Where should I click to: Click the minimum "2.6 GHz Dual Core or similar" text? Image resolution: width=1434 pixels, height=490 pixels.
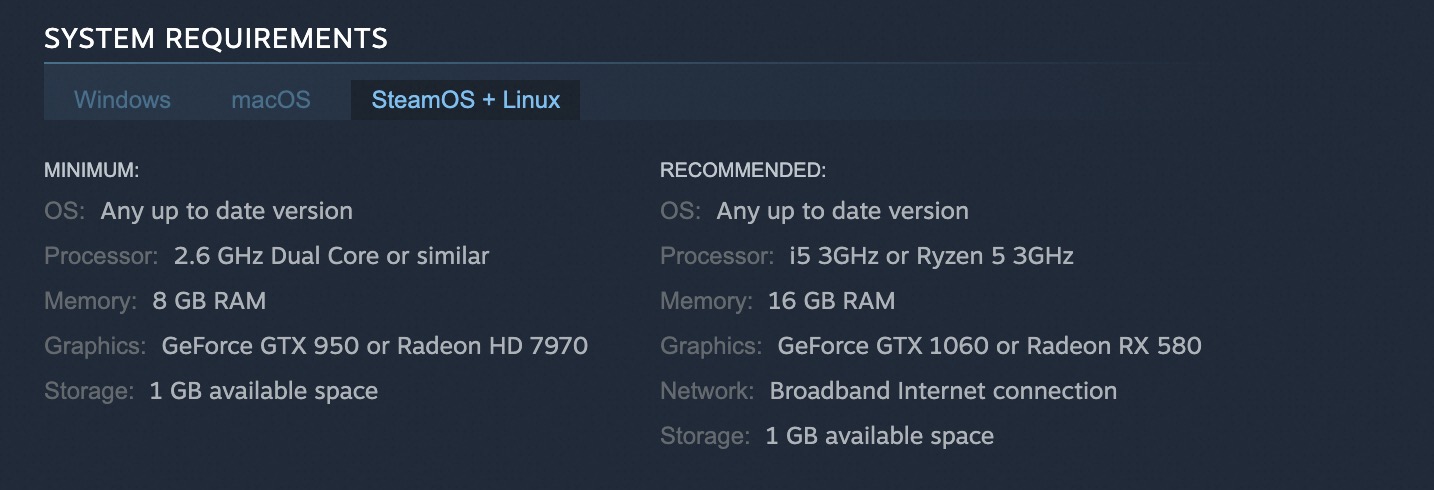coord(331,256)
